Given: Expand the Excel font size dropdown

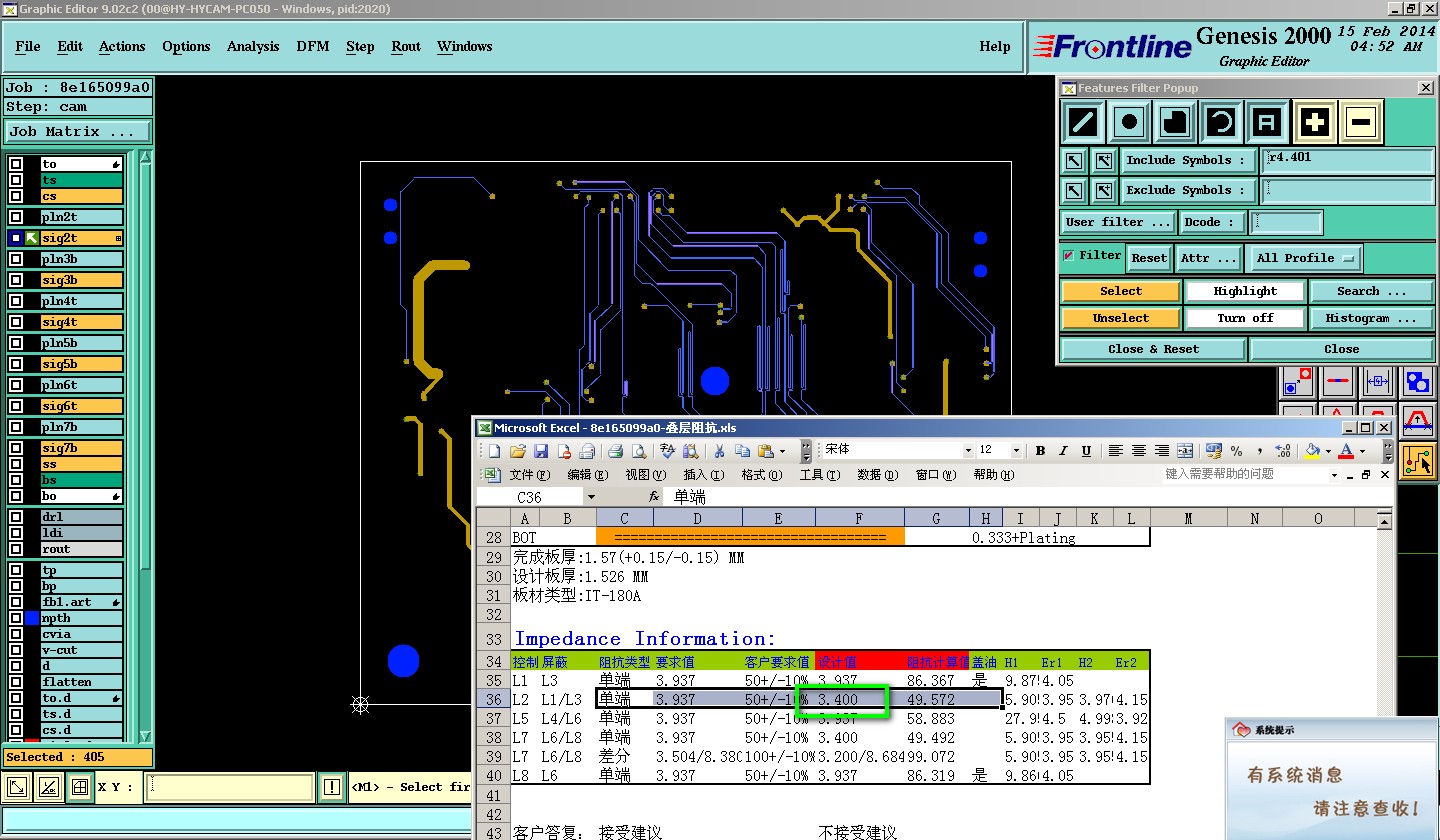Looking at the screenshot, I should pos(1016,451).
